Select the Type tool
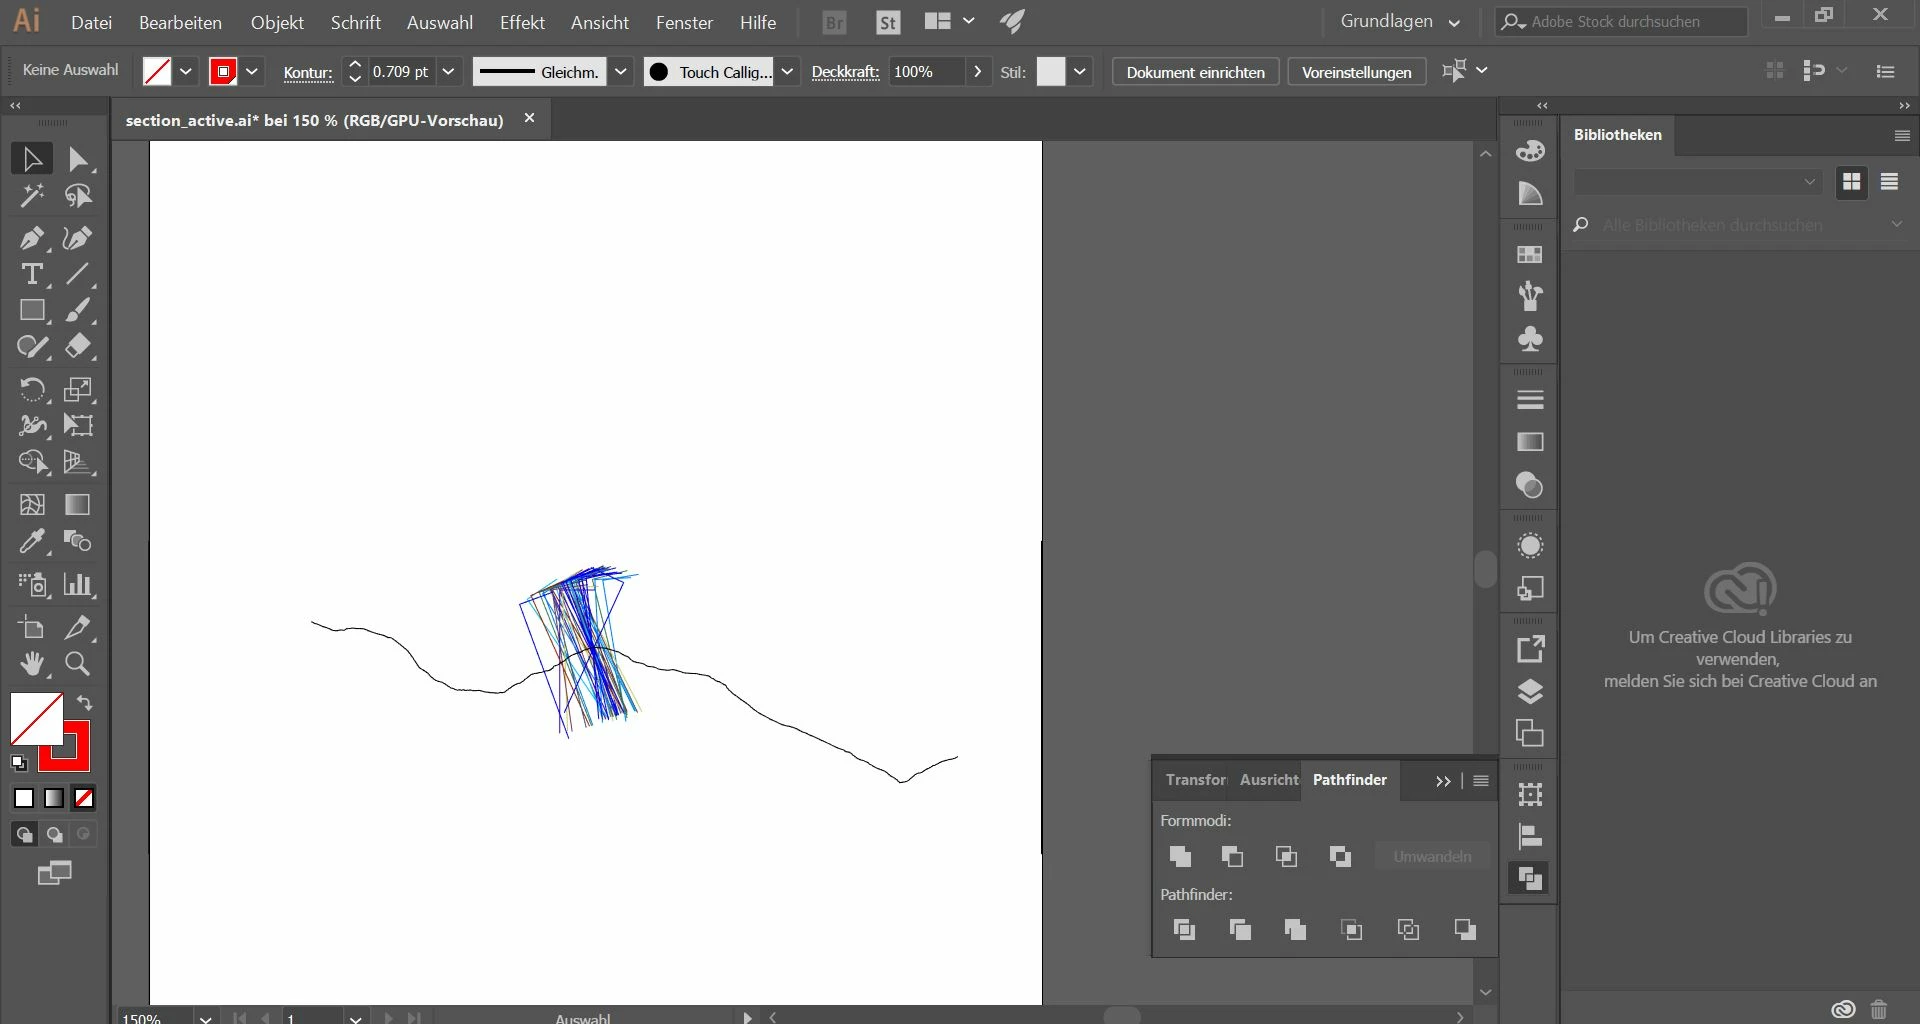The width and height of the screenshot is (1920, 1024). pos(32,274)
